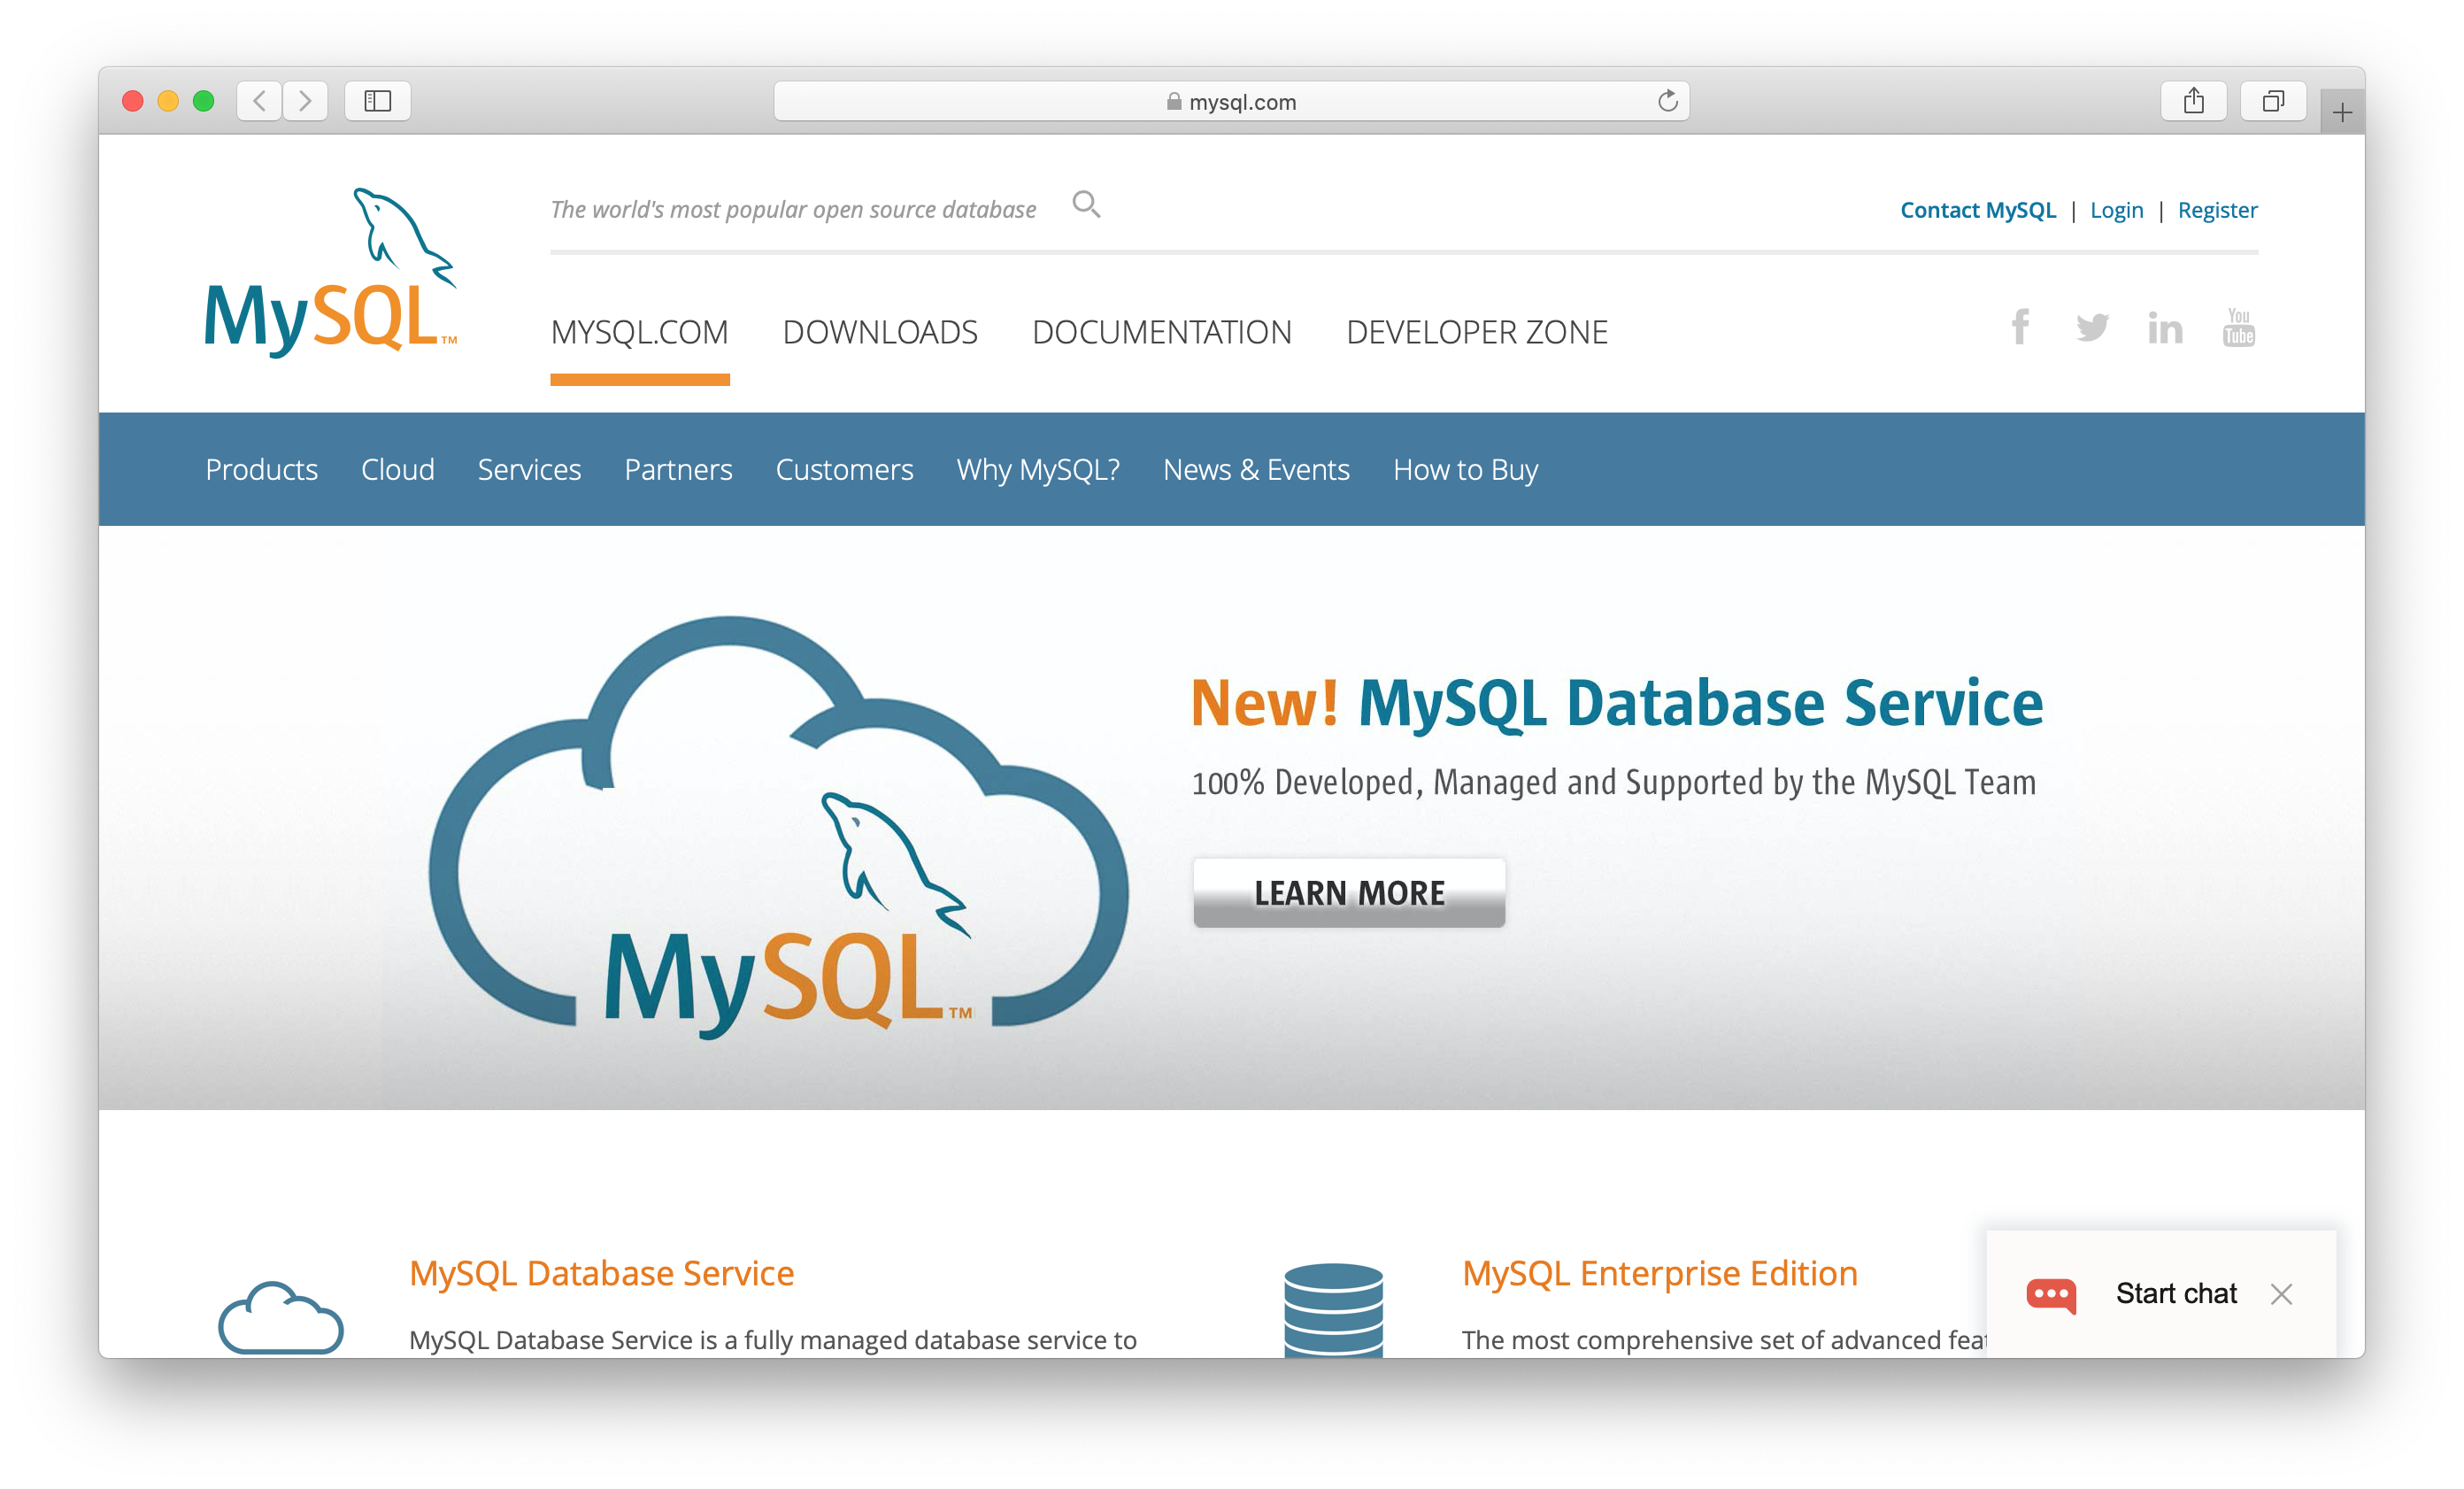Viewport: 2464px width, 1489px height.
Task: Reload page with Safari refresh icon
Action: pyautogui.click(x=1667, y=101)
